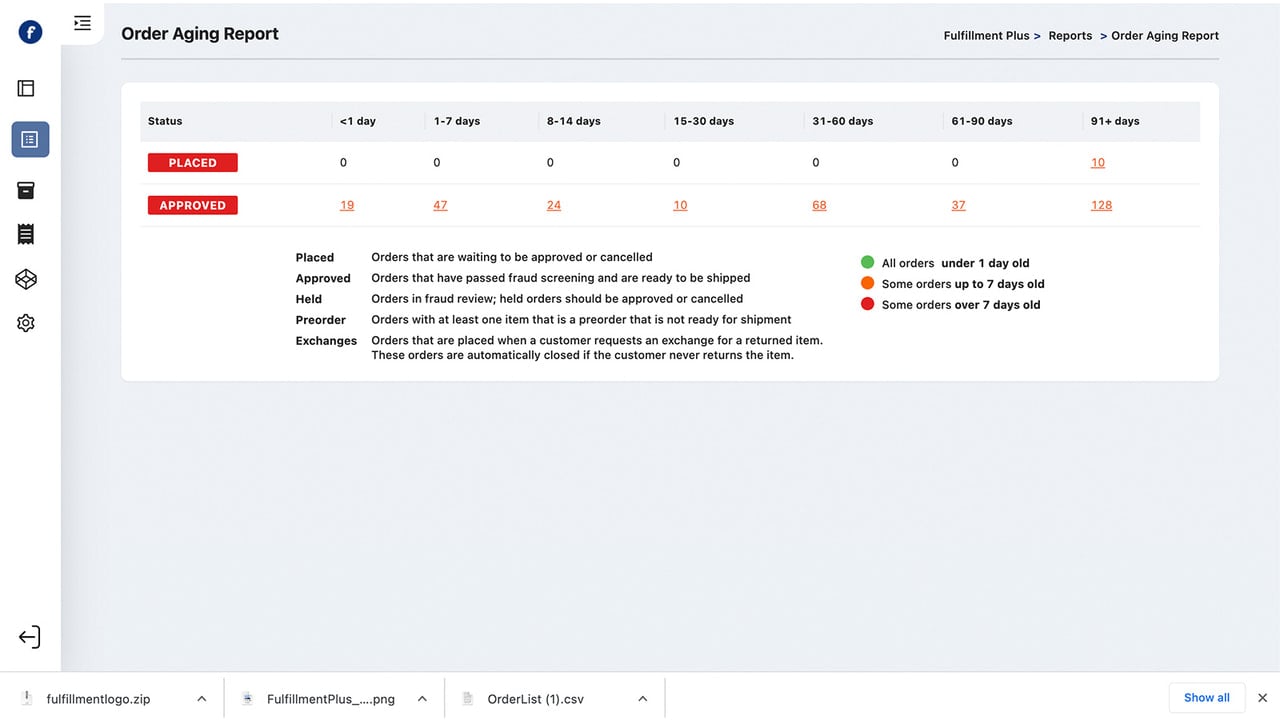Click the fulfillmentlogo.zip file icon
The image size is (1280, 720).
26,698
